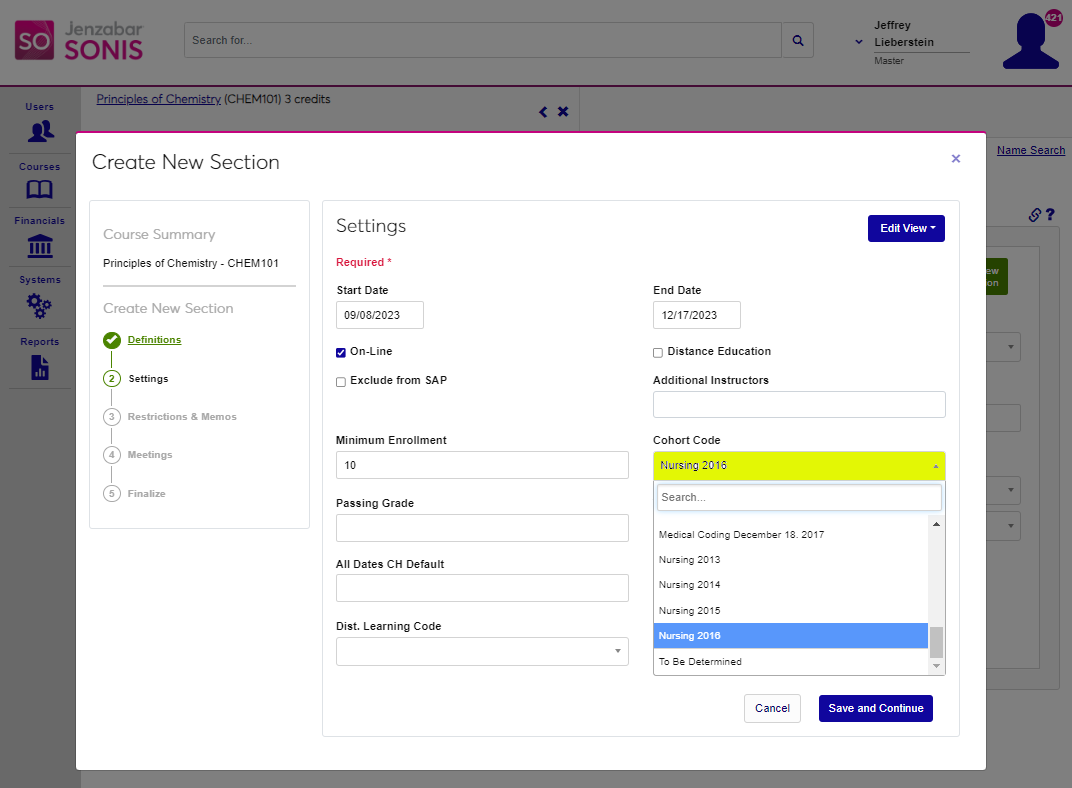Open the Financials bank icon

click(x=40, y=246)
